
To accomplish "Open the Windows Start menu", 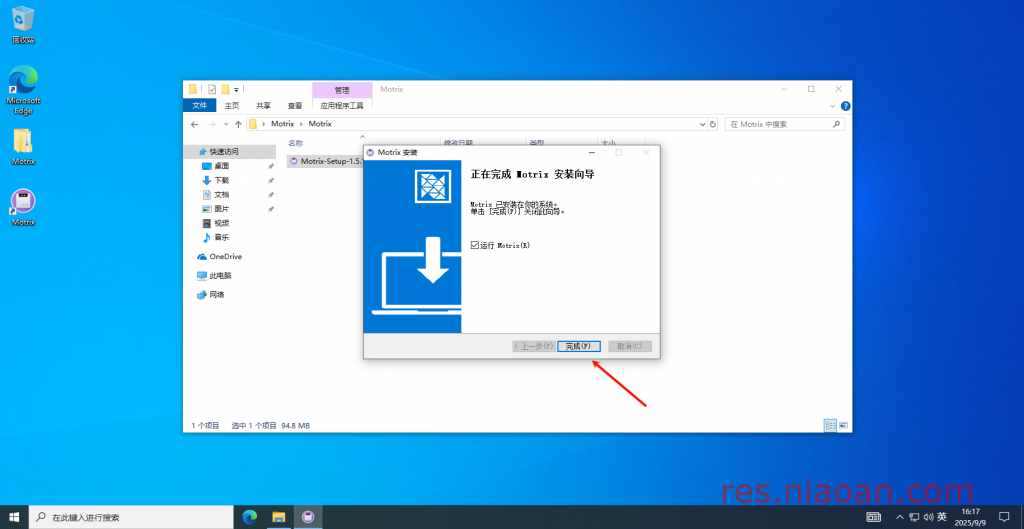I will (x=14, y=517).
